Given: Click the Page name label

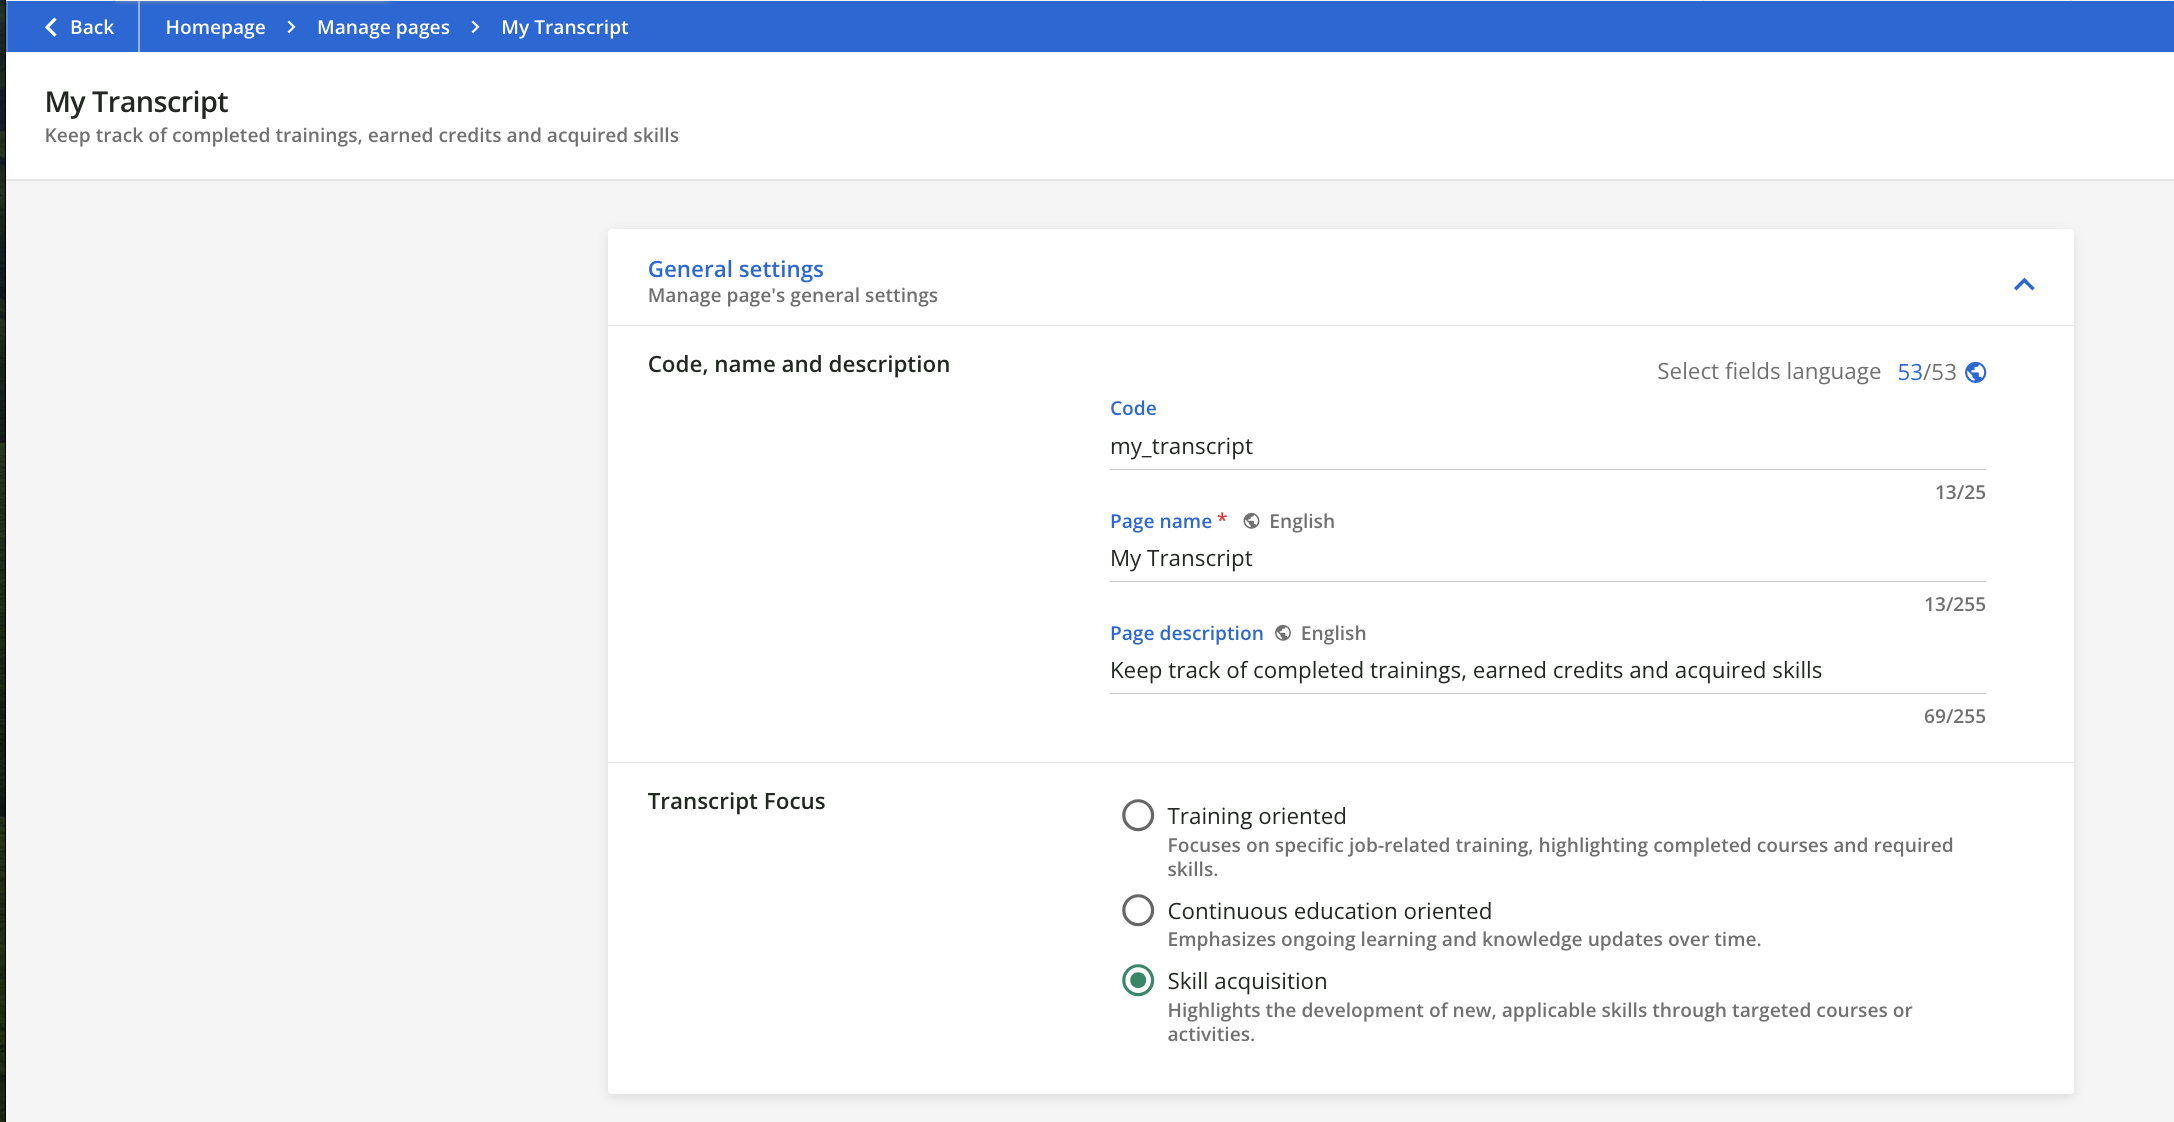Looking at the screenshot, I should [1160, 521].
